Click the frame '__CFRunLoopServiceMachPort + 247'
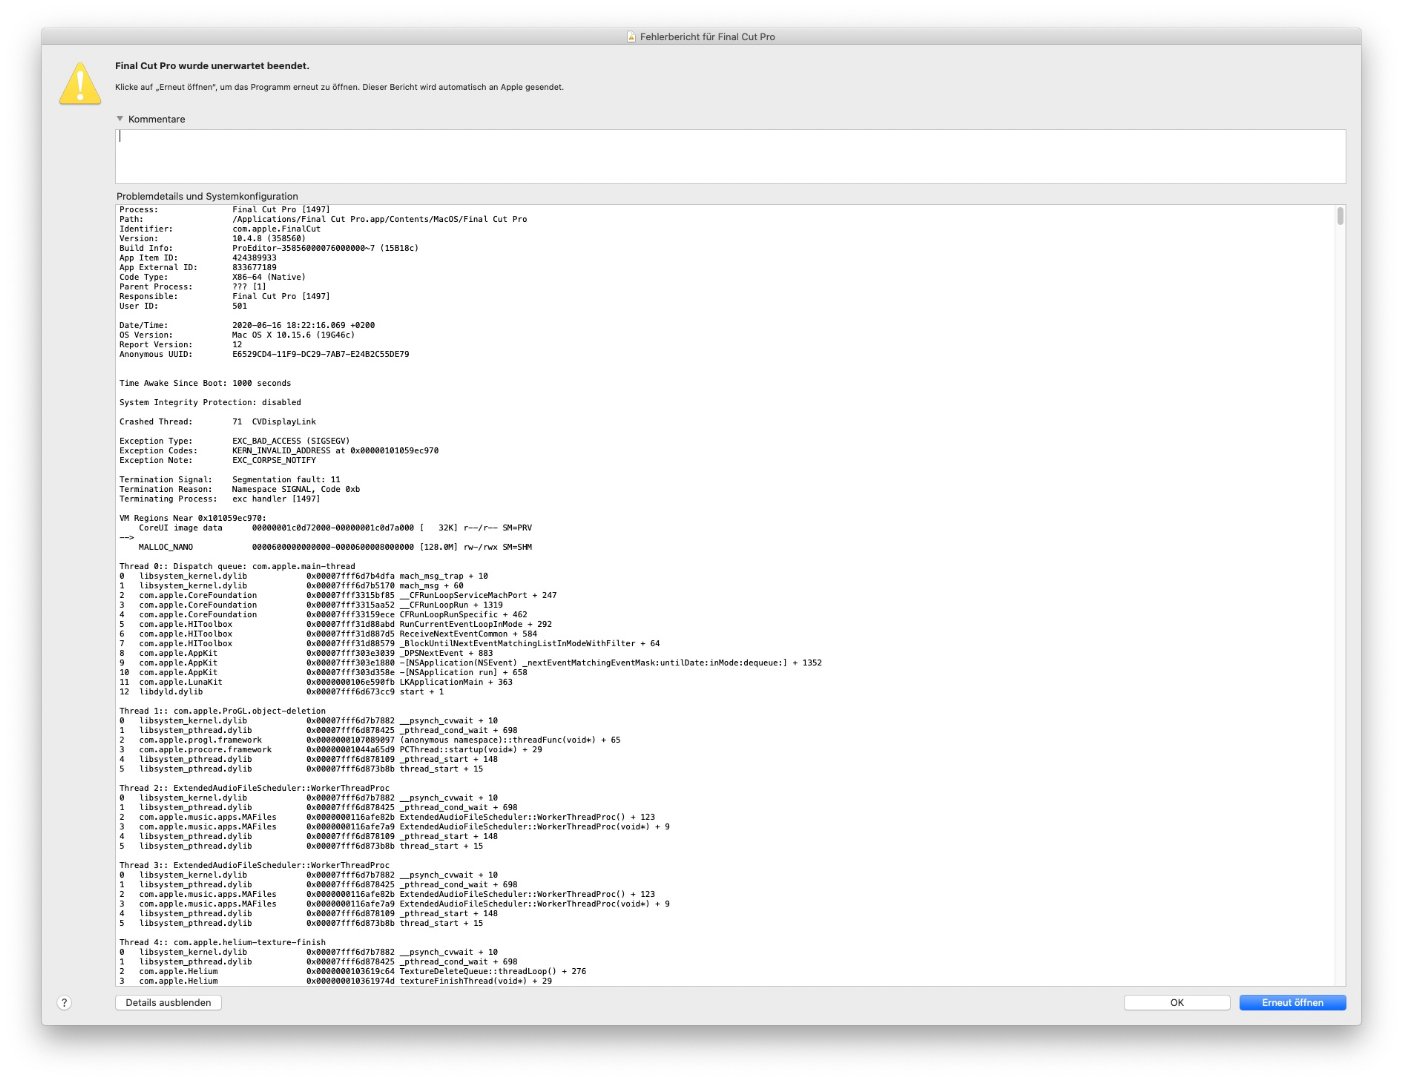 [478, 595]
